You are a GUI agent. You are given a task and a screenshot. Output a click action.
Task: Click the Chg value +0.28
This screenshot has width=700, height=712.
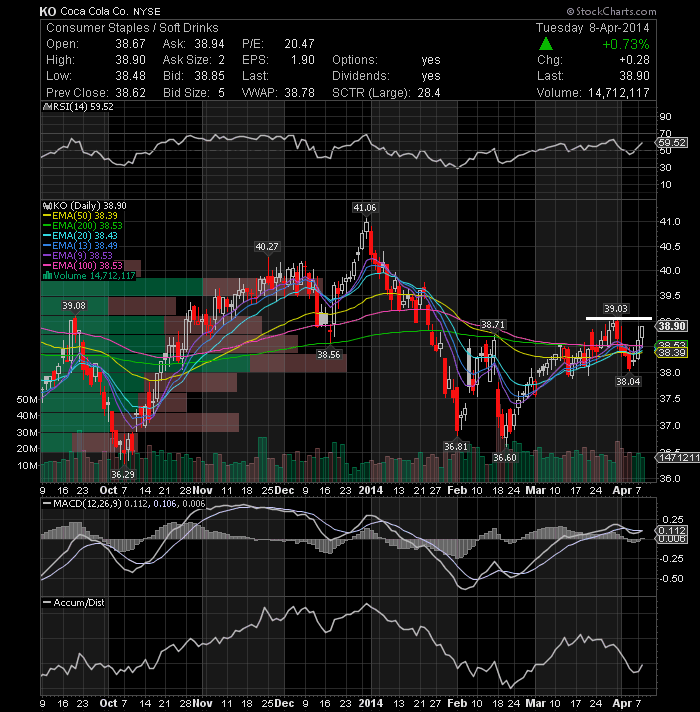pyautogui.click(x=634, y=60)
